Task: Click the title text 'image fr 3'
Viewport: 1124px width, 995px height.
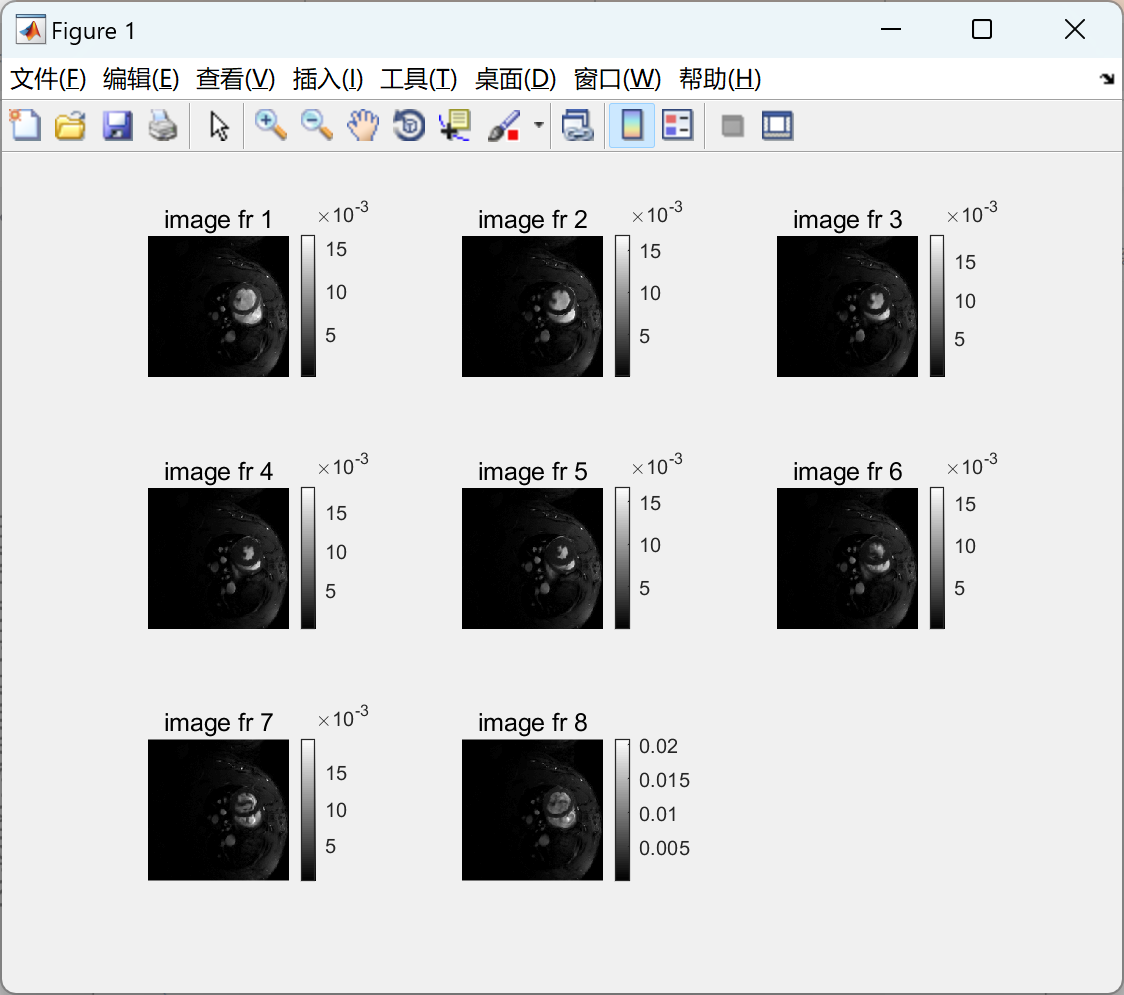Action: tap(847, 219)
